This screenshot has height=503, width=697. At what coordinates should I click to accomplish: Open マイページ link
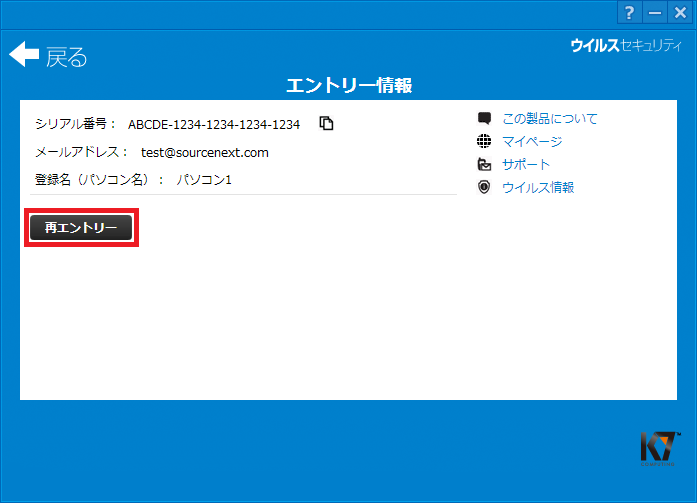tap(532, 142)
